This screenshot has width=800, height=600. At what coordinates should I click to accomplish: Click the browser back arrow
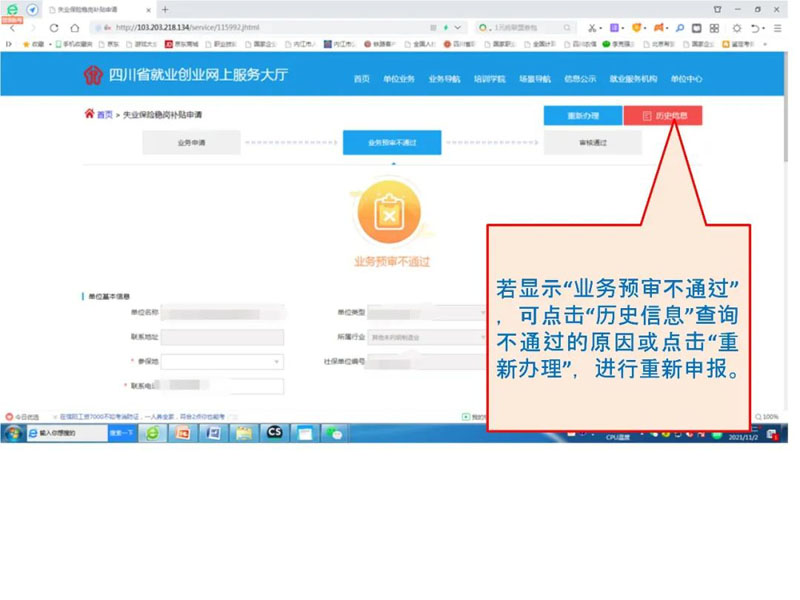tap(12, 28)
